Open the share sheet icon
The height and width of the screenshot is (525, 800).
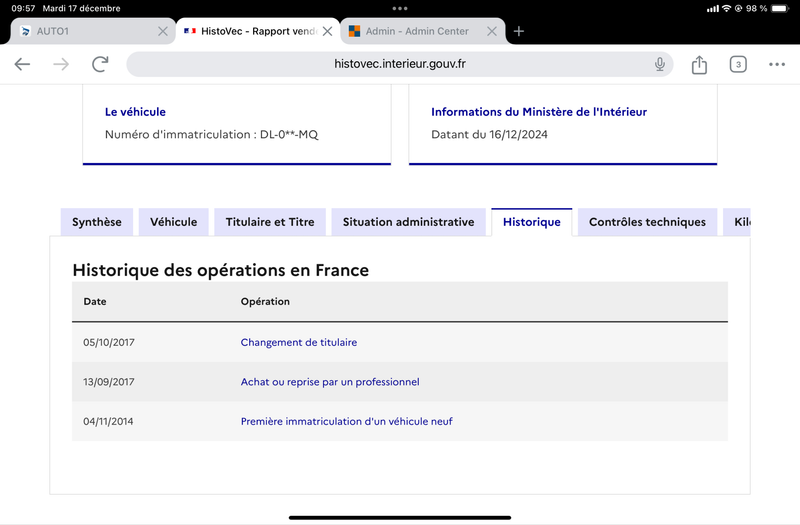699,64
